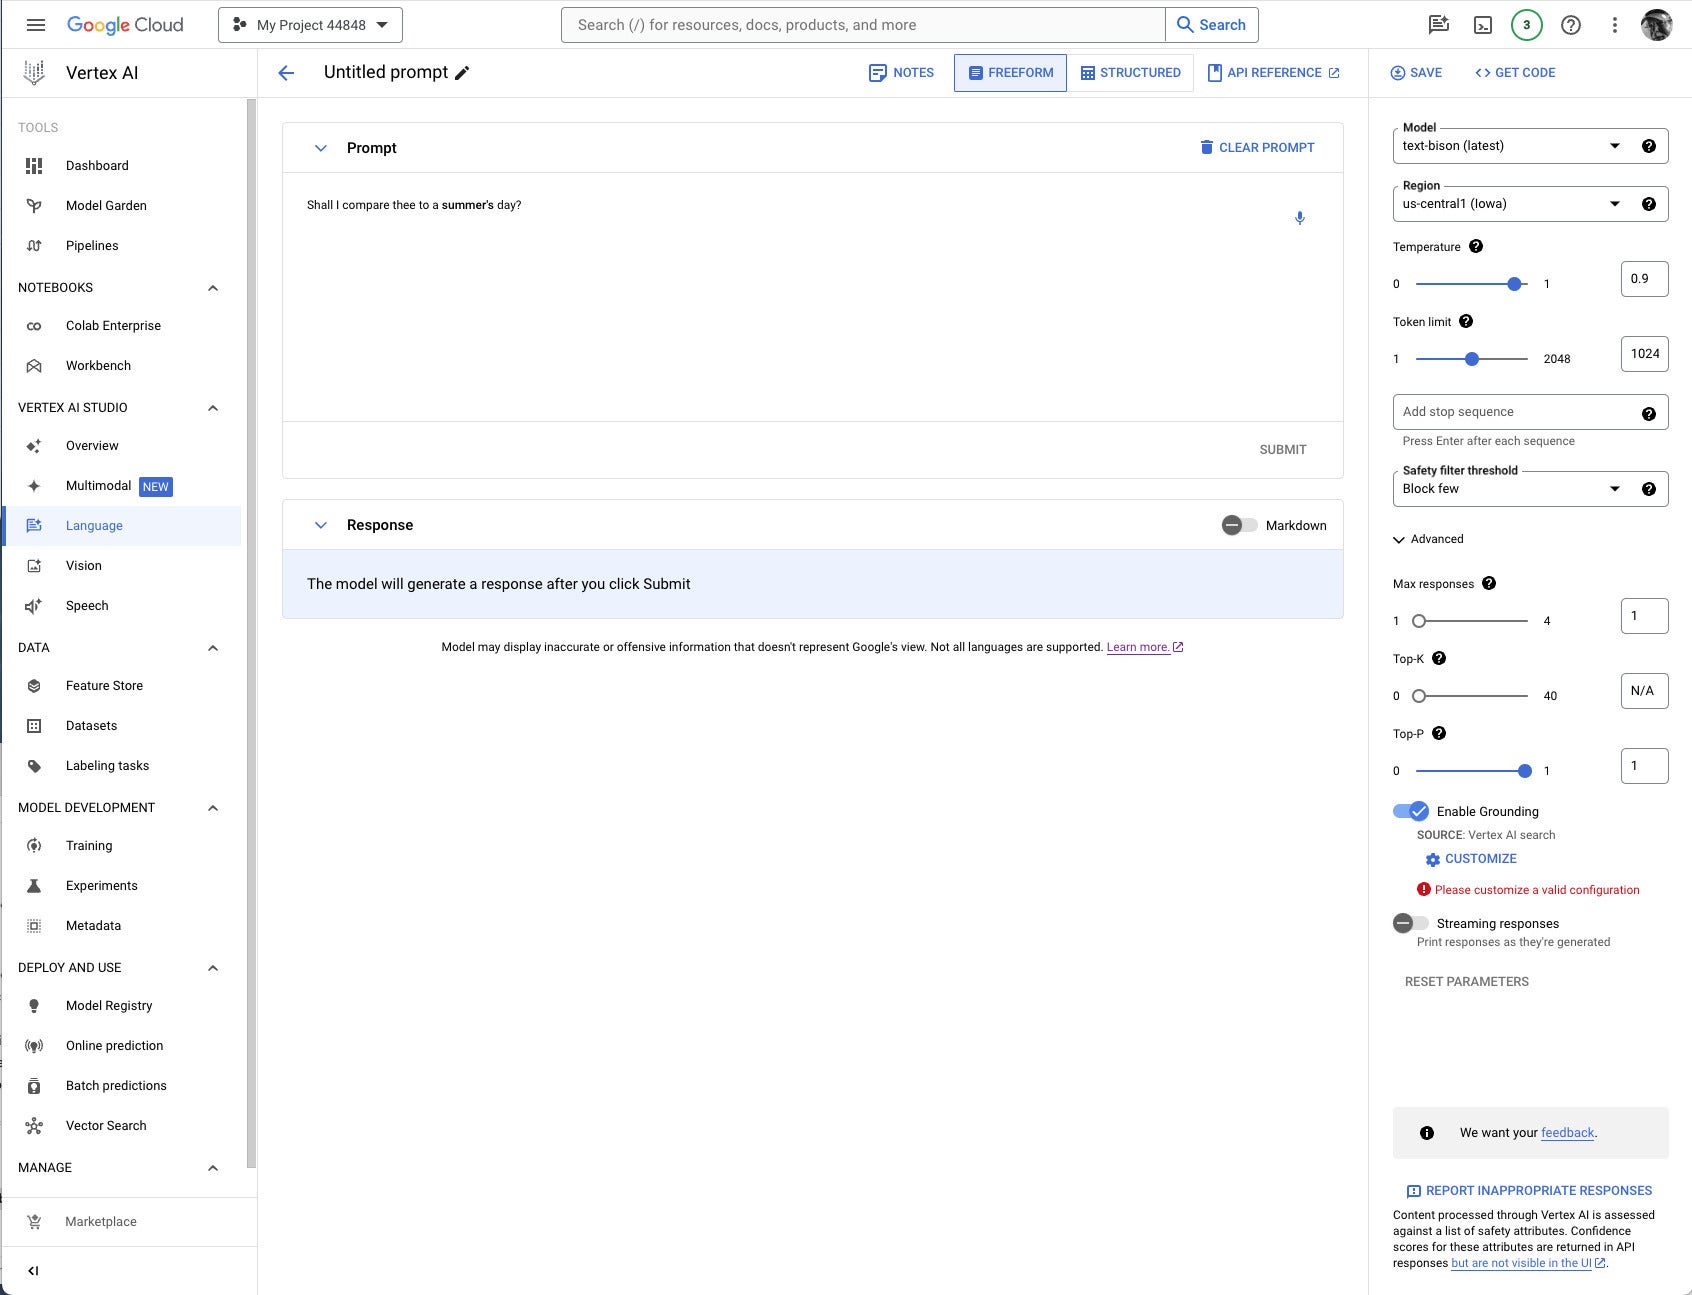Toggle the Markdown switch

click(x=1239, y=525)
